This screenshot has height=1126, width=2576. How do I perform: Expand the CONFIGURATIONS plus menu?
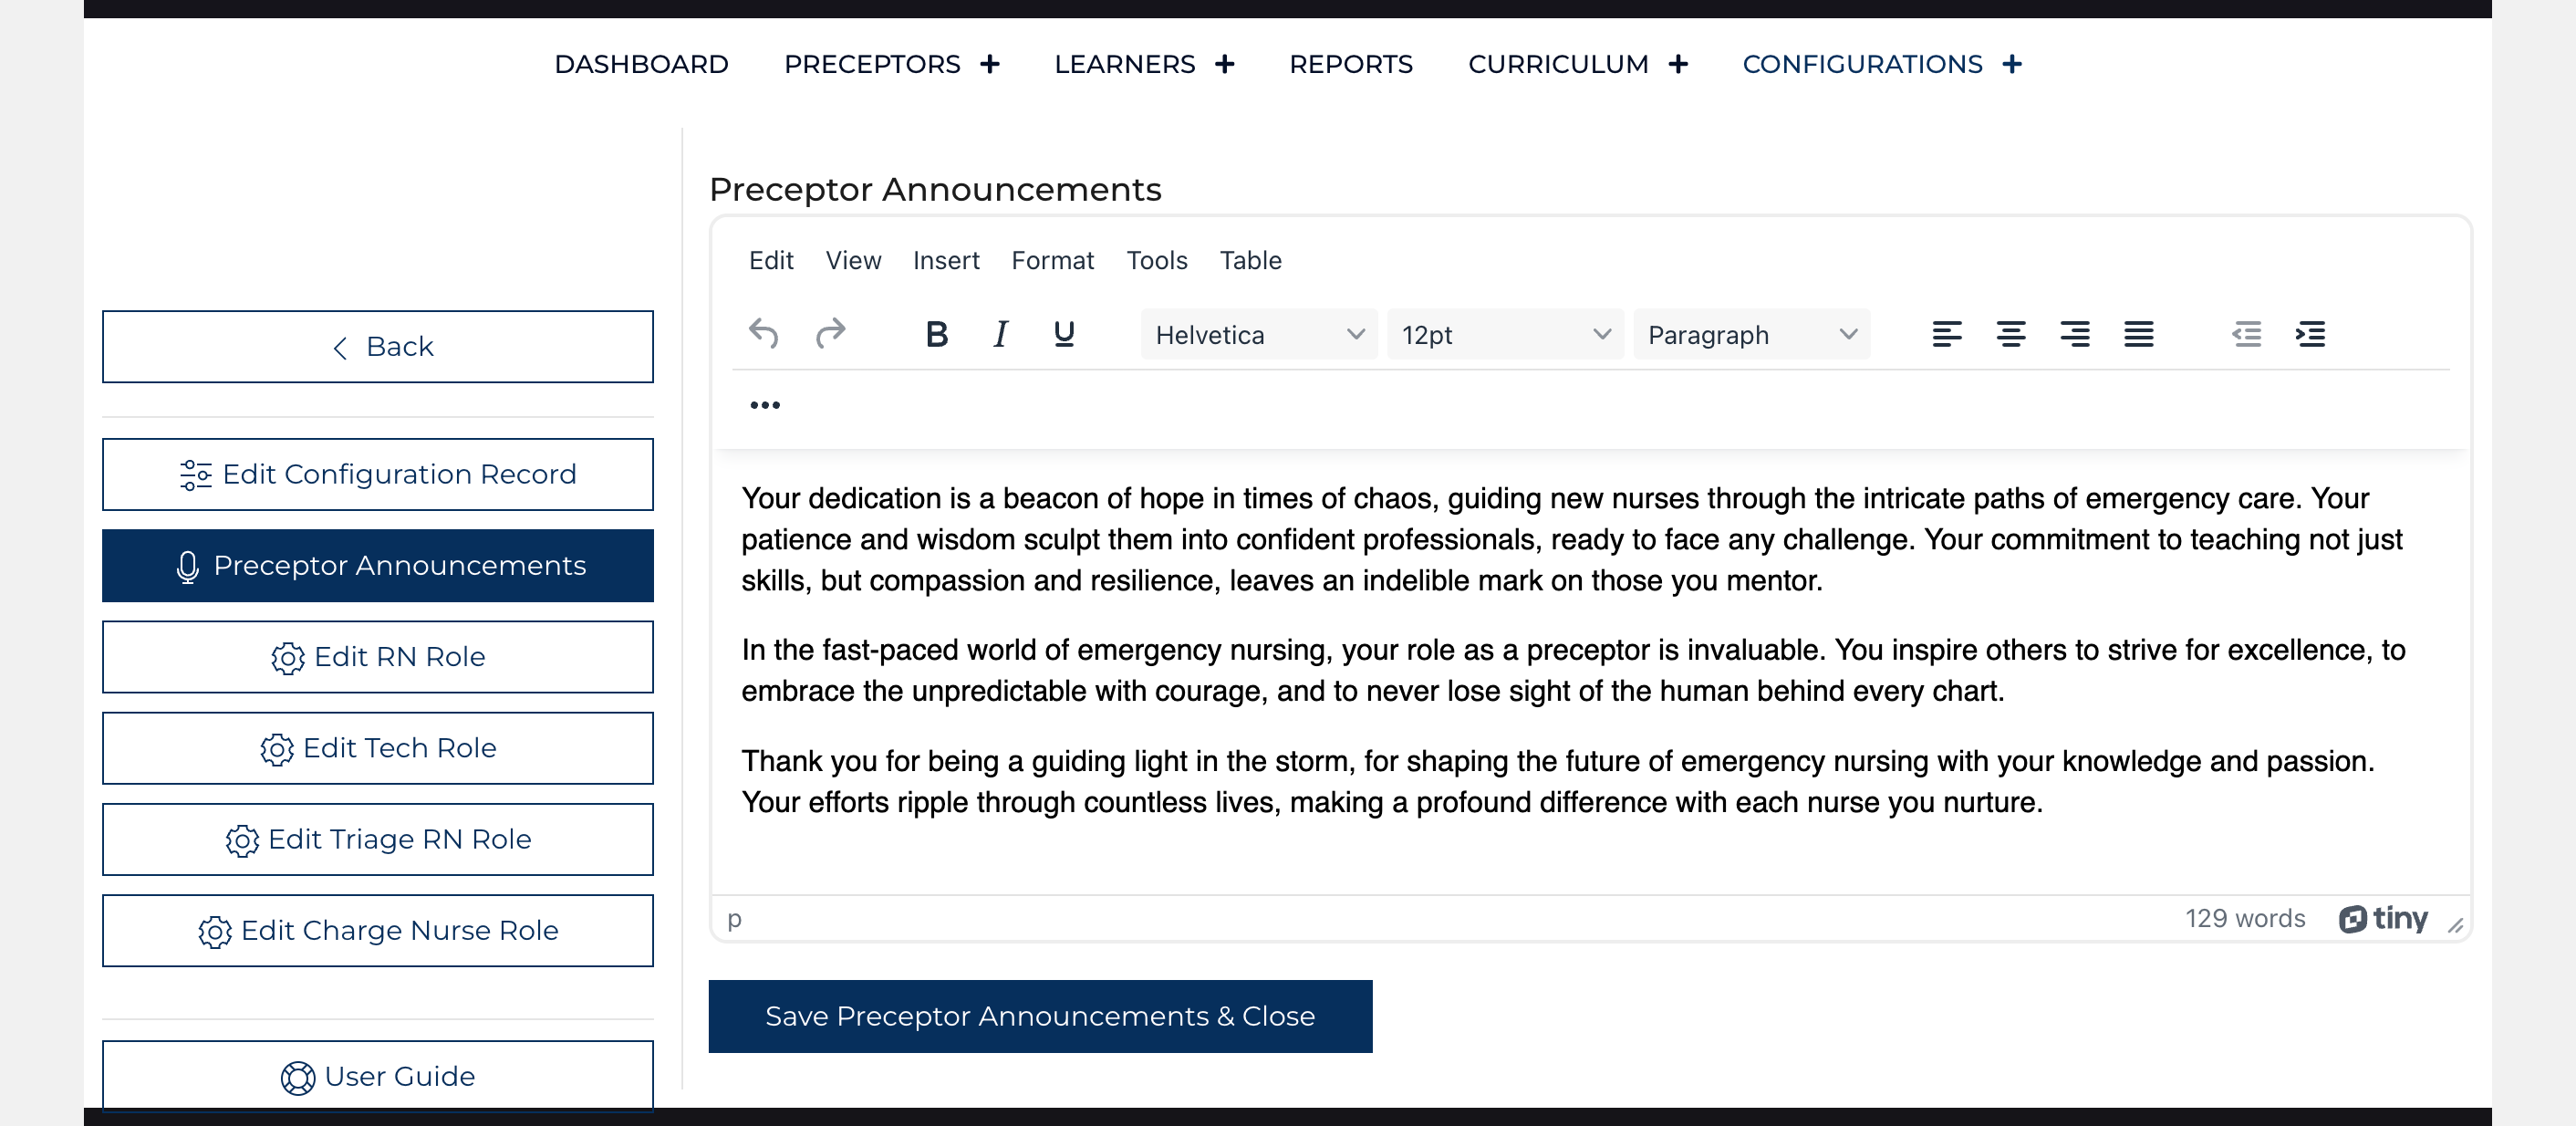(x=2012, y=65)
